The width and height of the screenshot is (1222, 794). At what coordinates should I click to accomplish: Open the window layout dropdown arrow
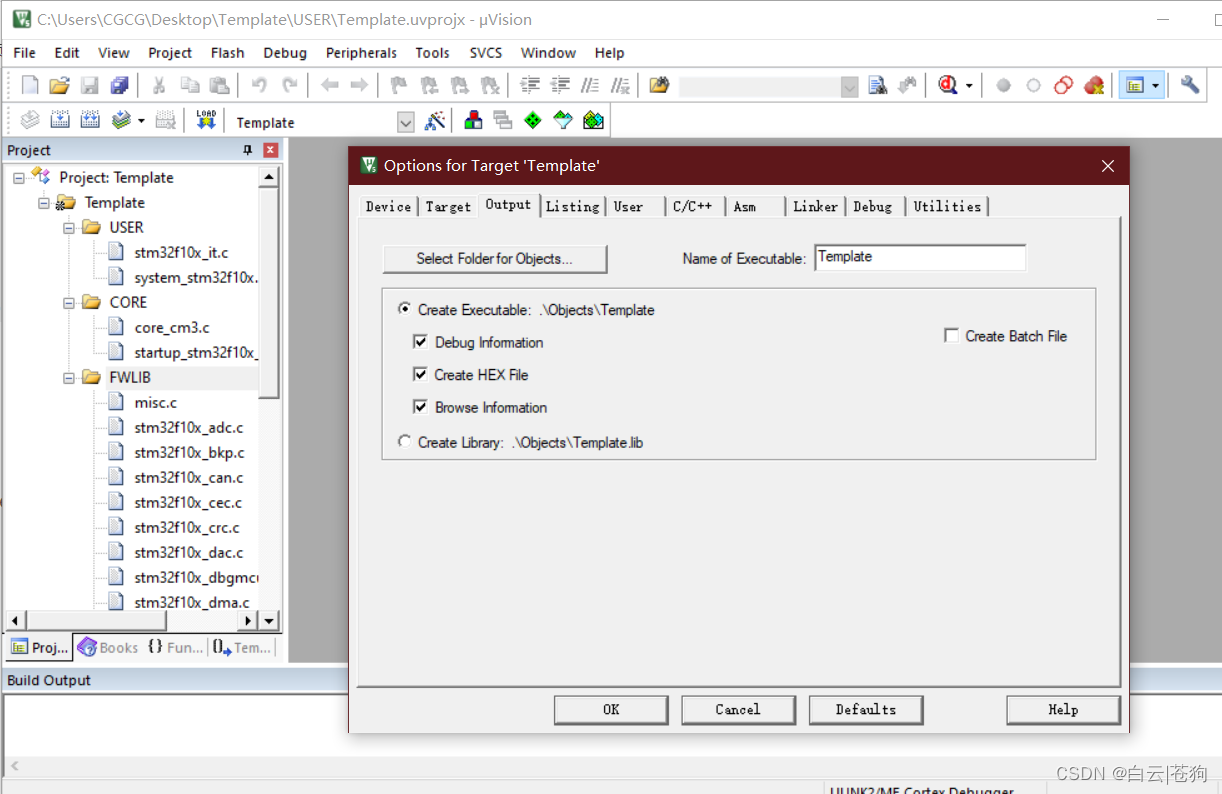[x=1156, y=86]
